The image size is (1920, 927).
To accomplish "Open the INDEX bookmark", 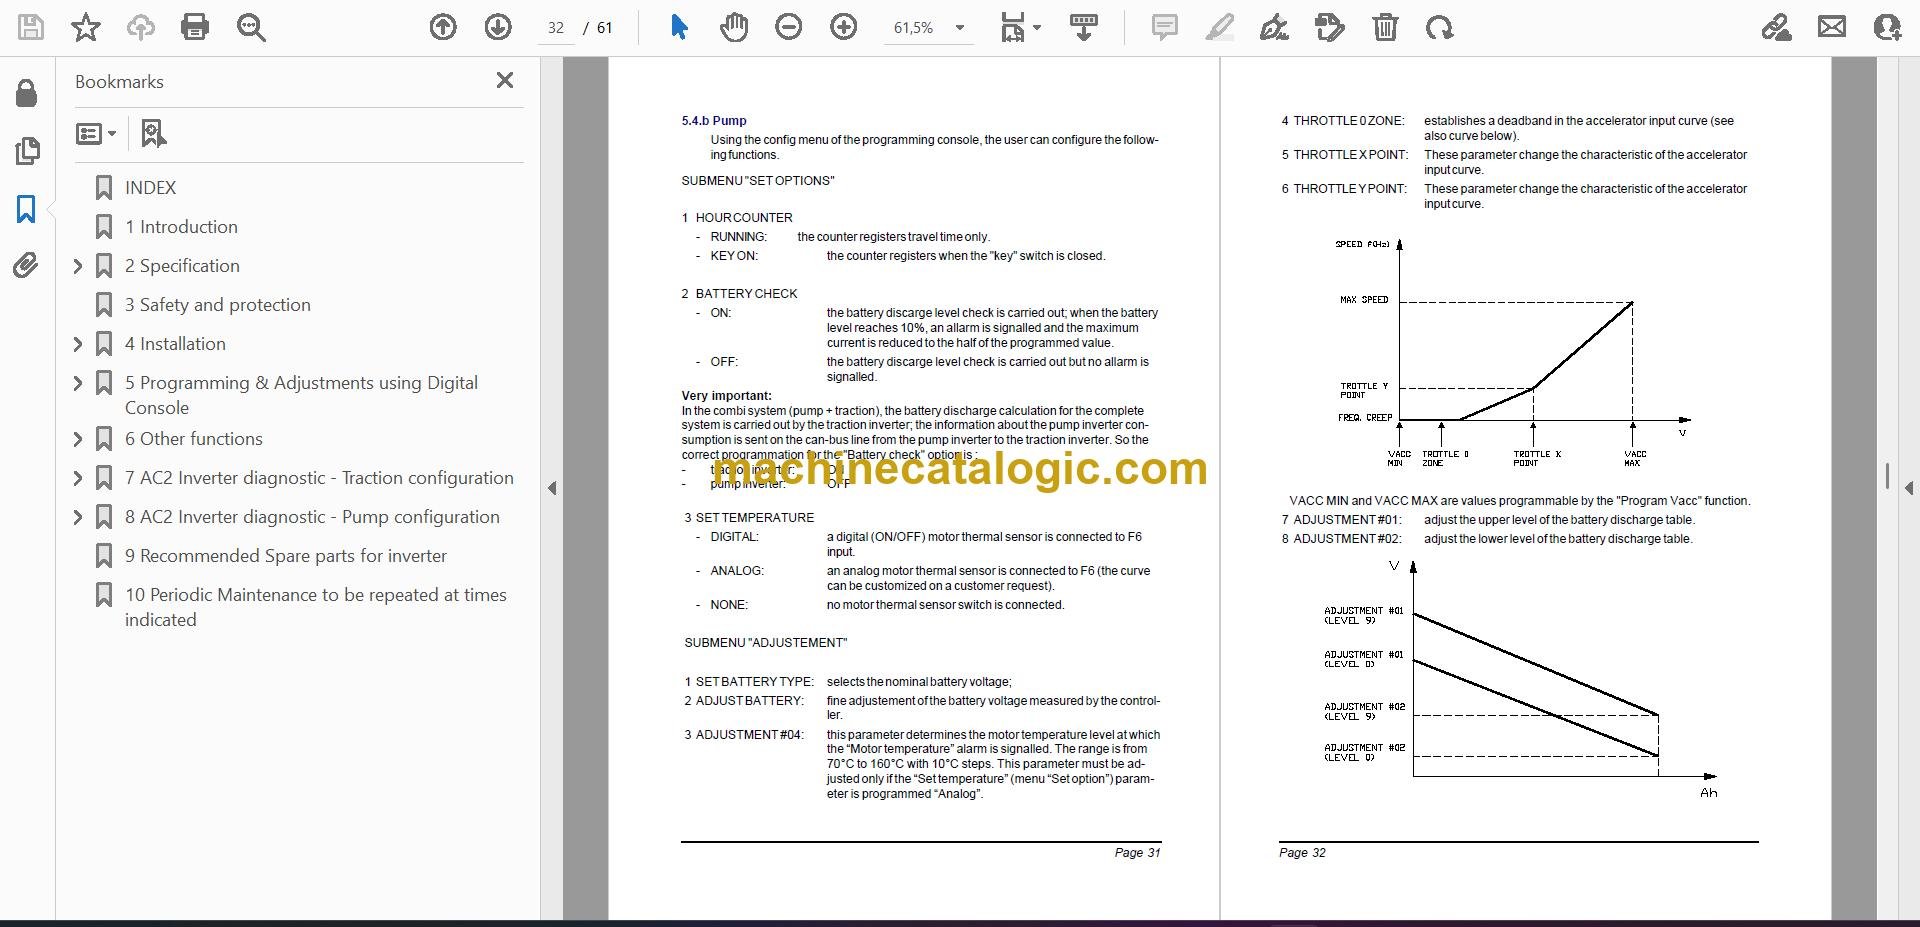I will tap(150, 188).
